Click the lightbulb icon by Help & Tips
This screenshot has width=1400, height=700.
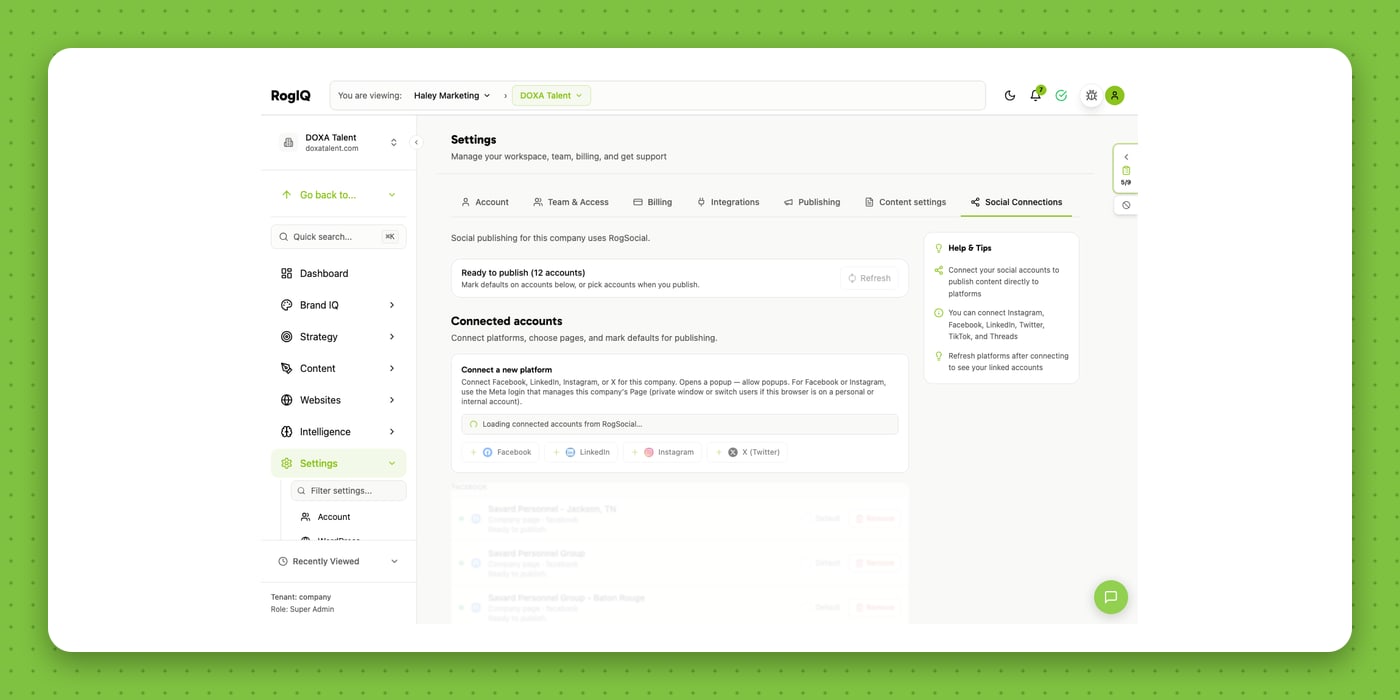click(939, 248)
